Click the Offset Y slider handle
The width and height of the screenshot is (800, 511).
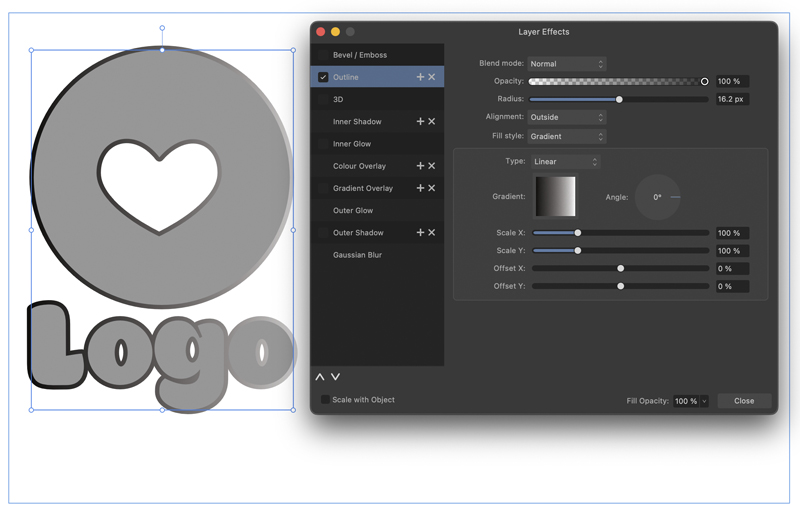click(x=620, y=286)
